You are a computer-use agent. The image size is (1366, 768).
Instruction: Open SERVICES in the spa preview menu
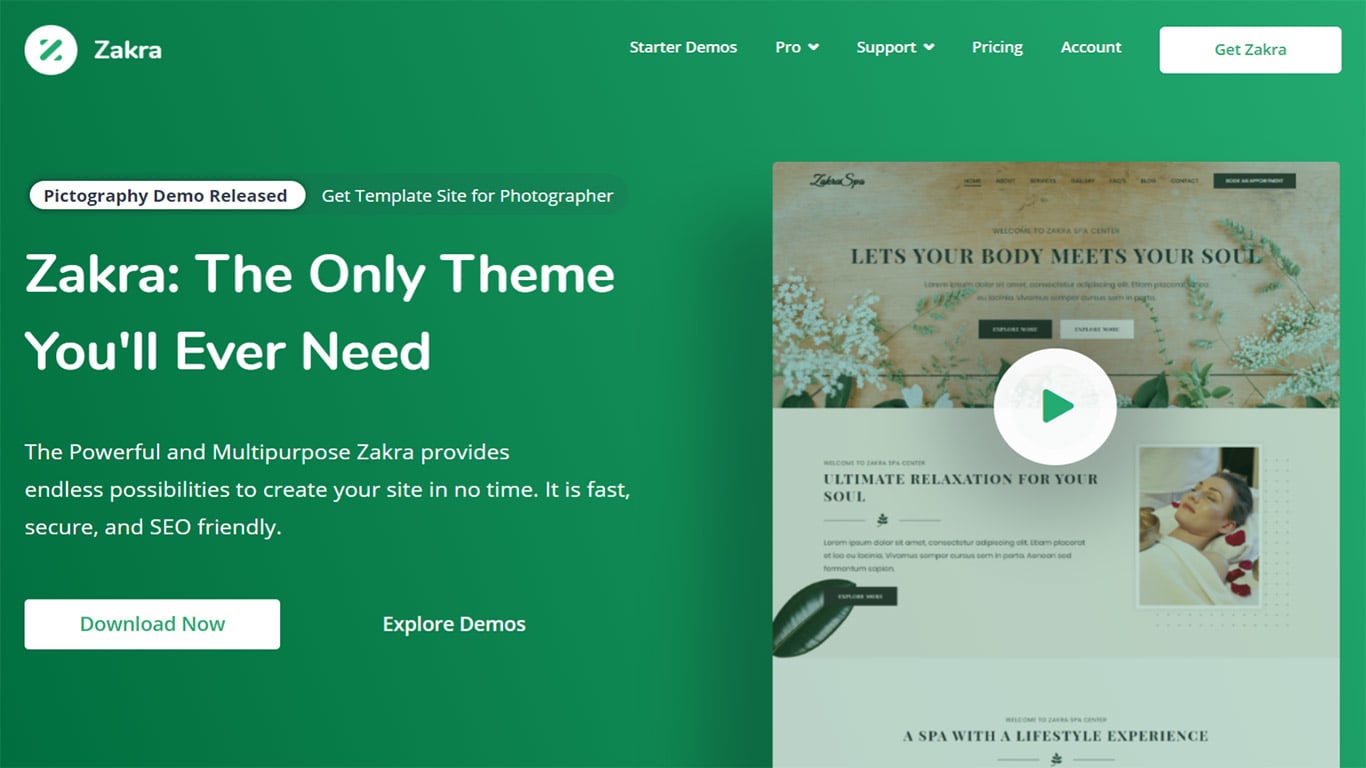pos(1043,180)
